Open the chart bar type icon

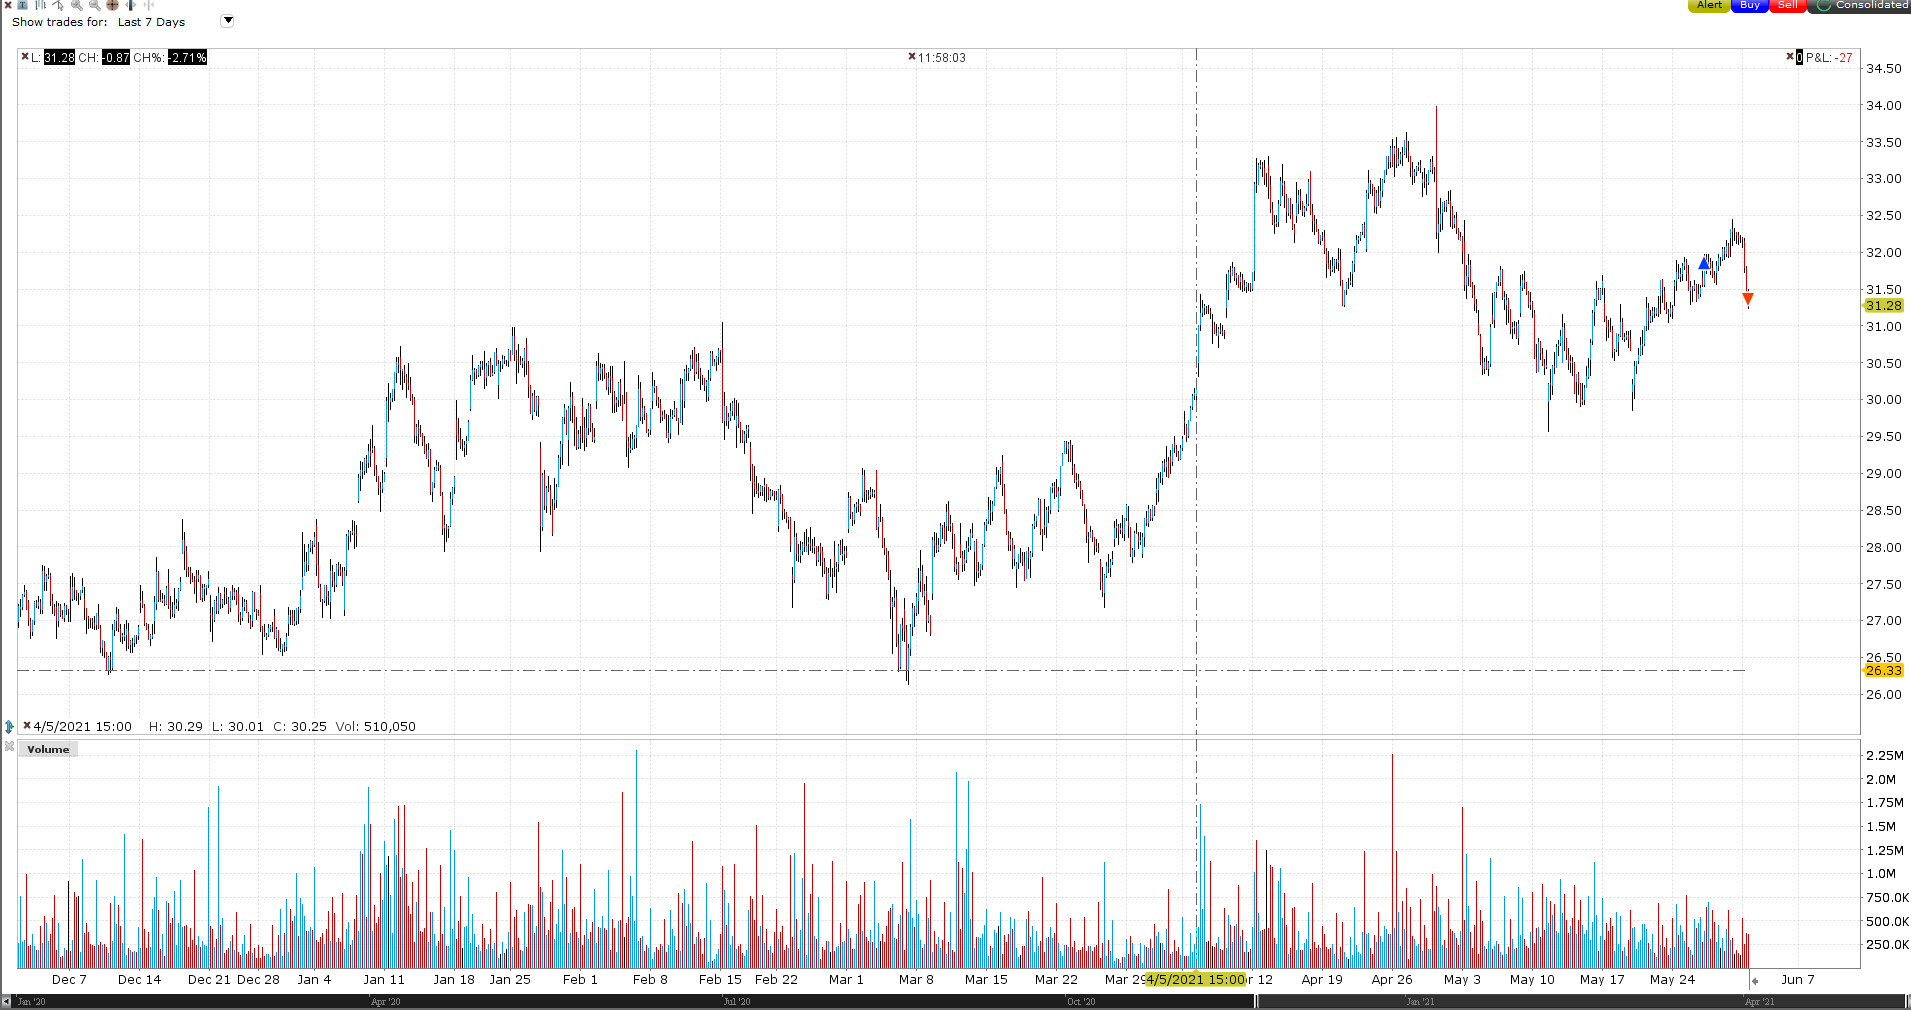tap(41, 5)
